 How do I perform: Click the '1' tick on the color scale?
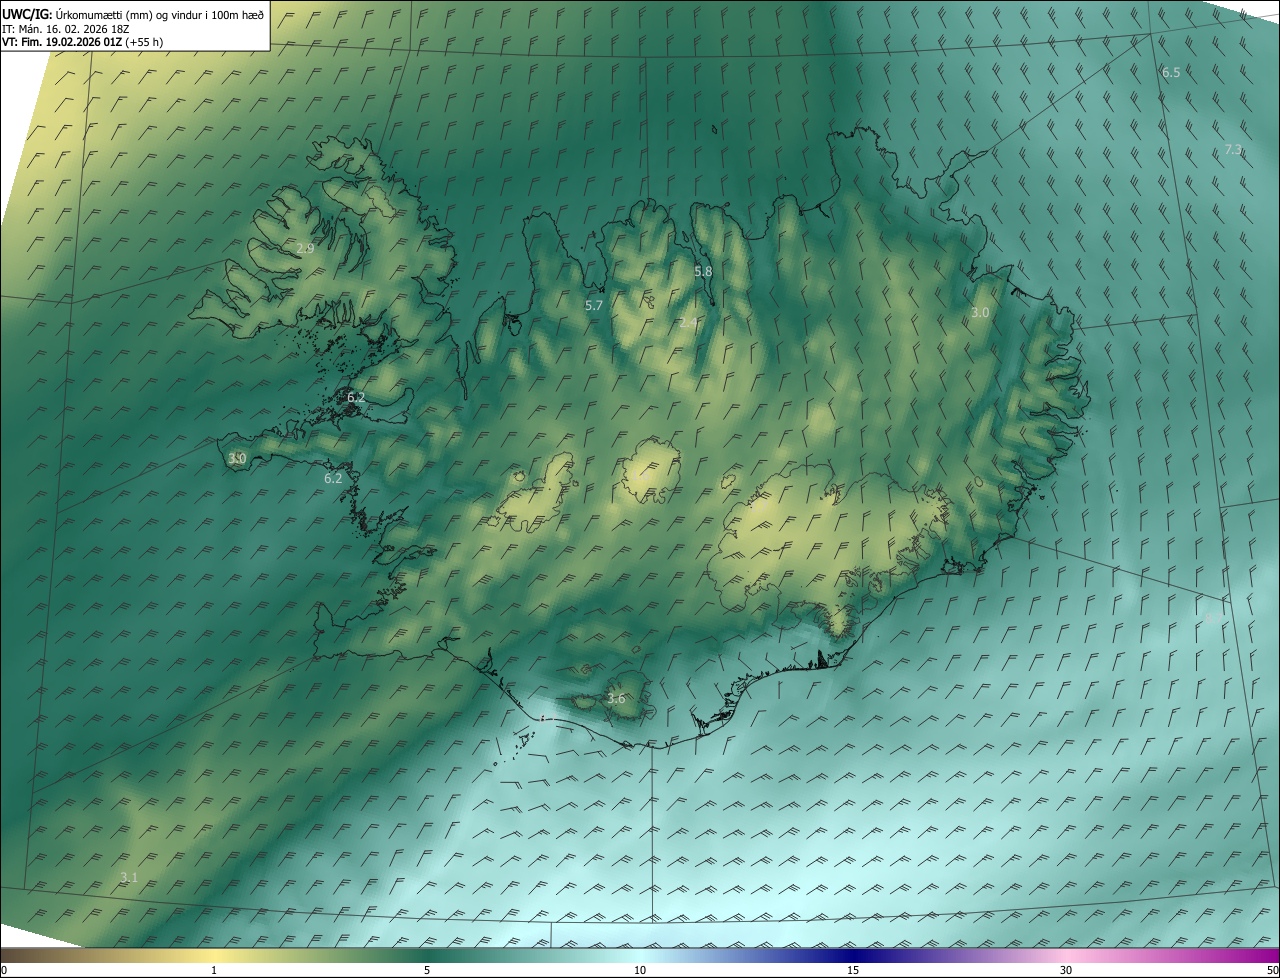tap(214, 971)
